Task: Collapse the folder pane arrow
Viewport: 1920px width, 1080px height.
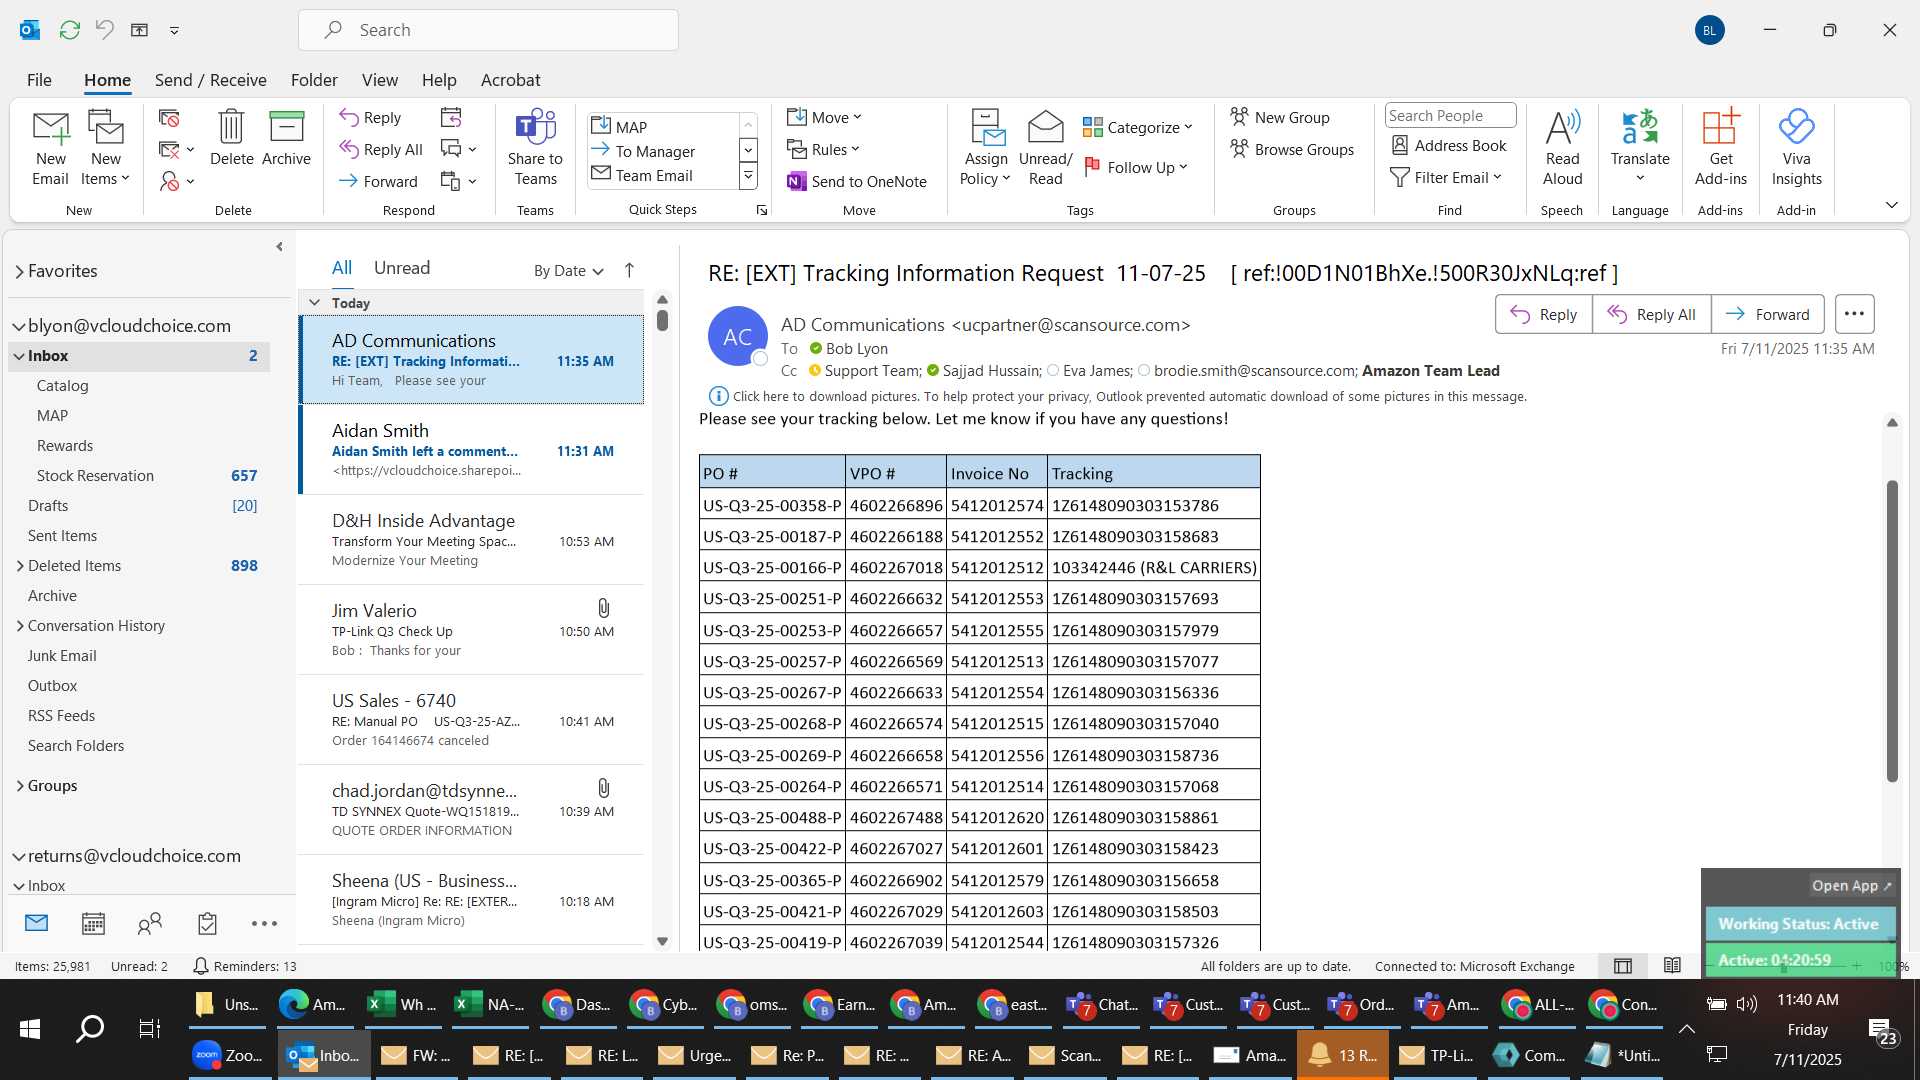Action: pos(279,246)
